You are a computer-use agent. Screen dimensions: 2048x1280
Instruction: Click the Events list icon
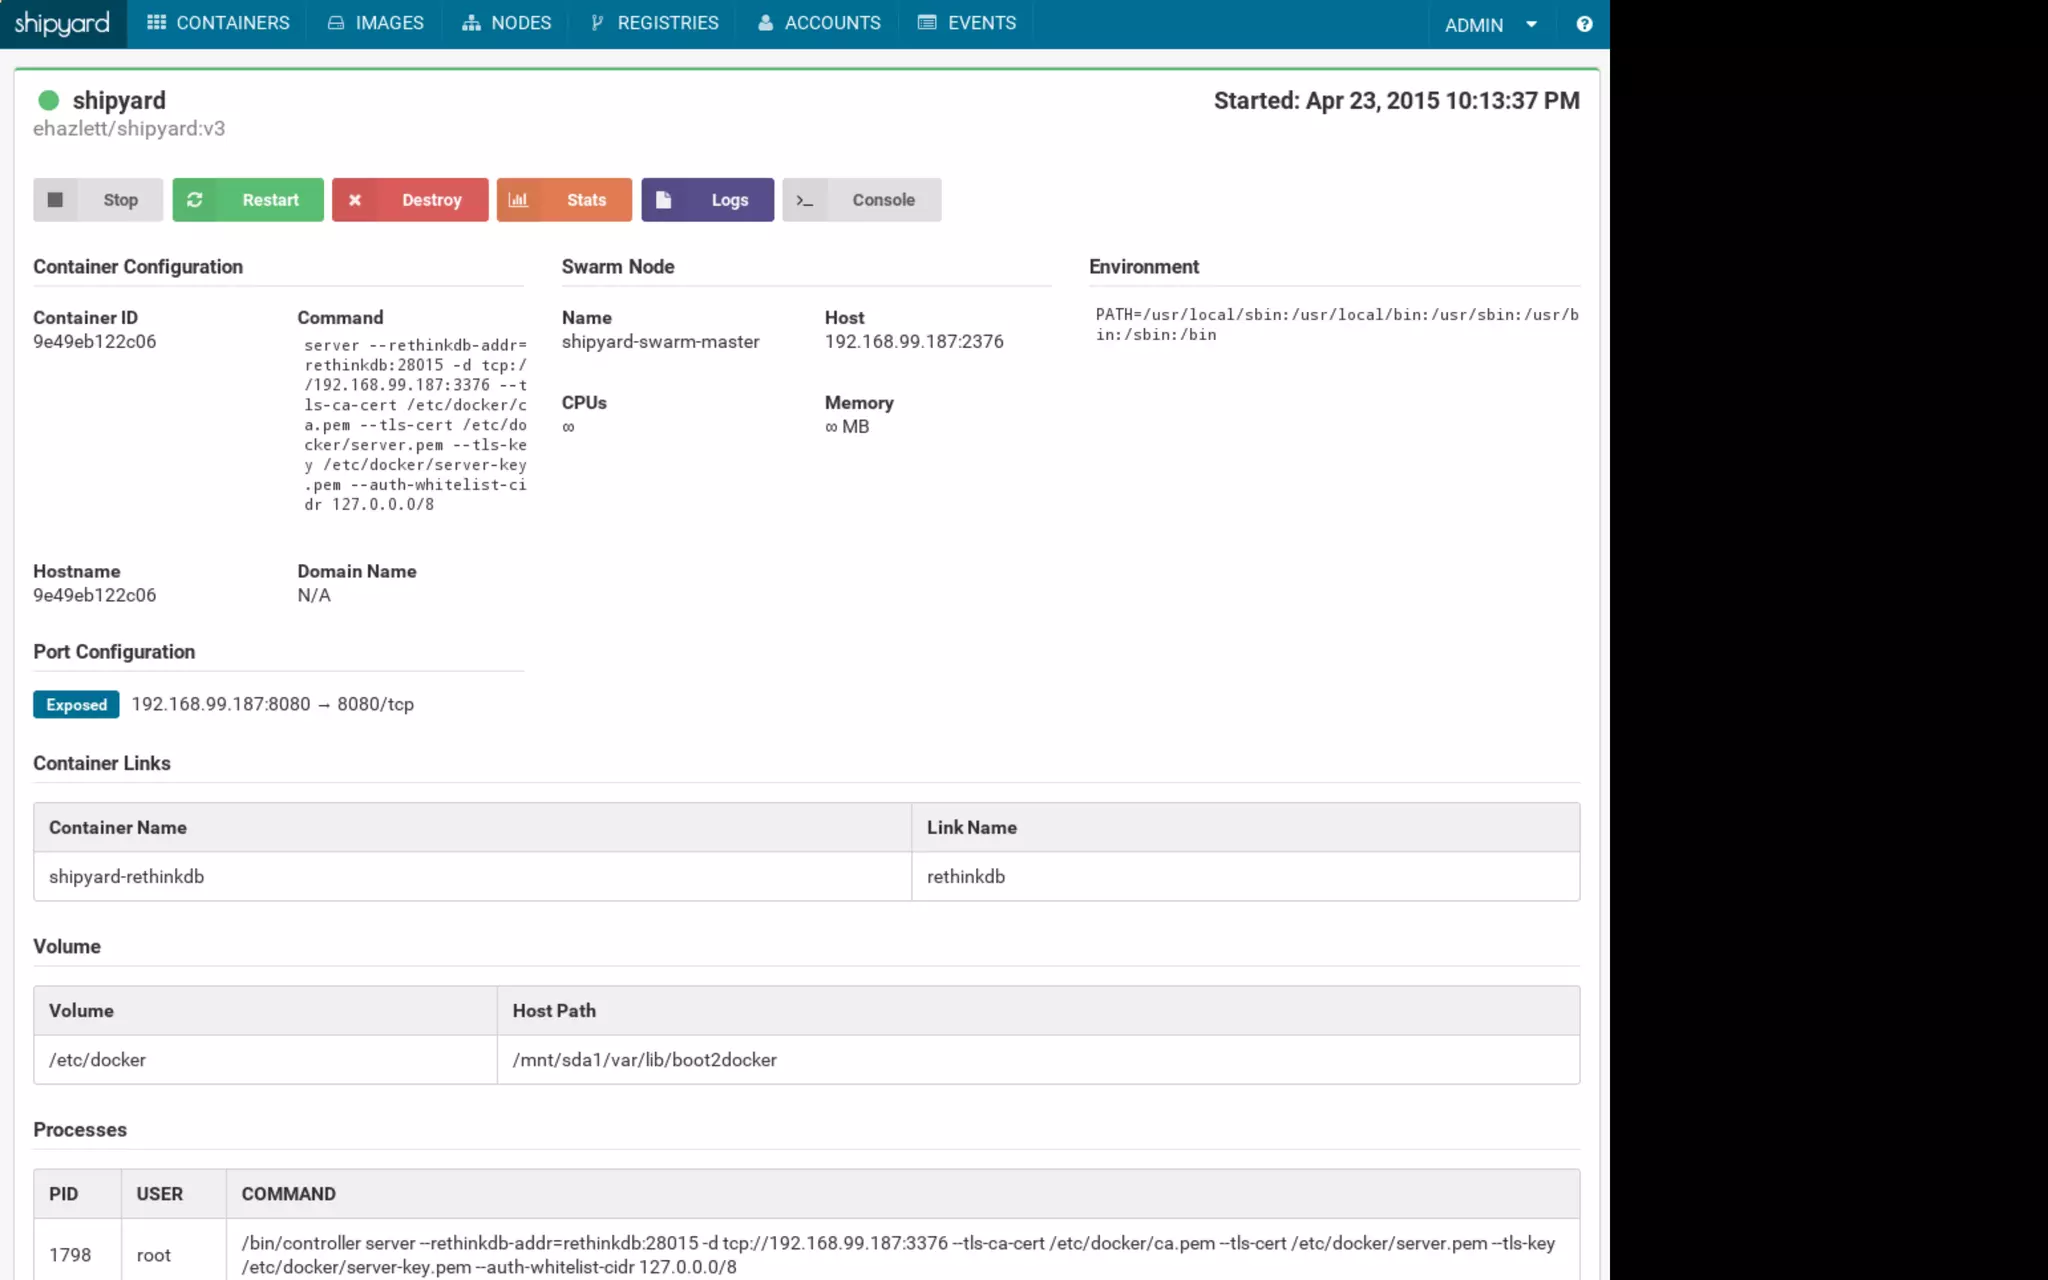pos(927,22)
